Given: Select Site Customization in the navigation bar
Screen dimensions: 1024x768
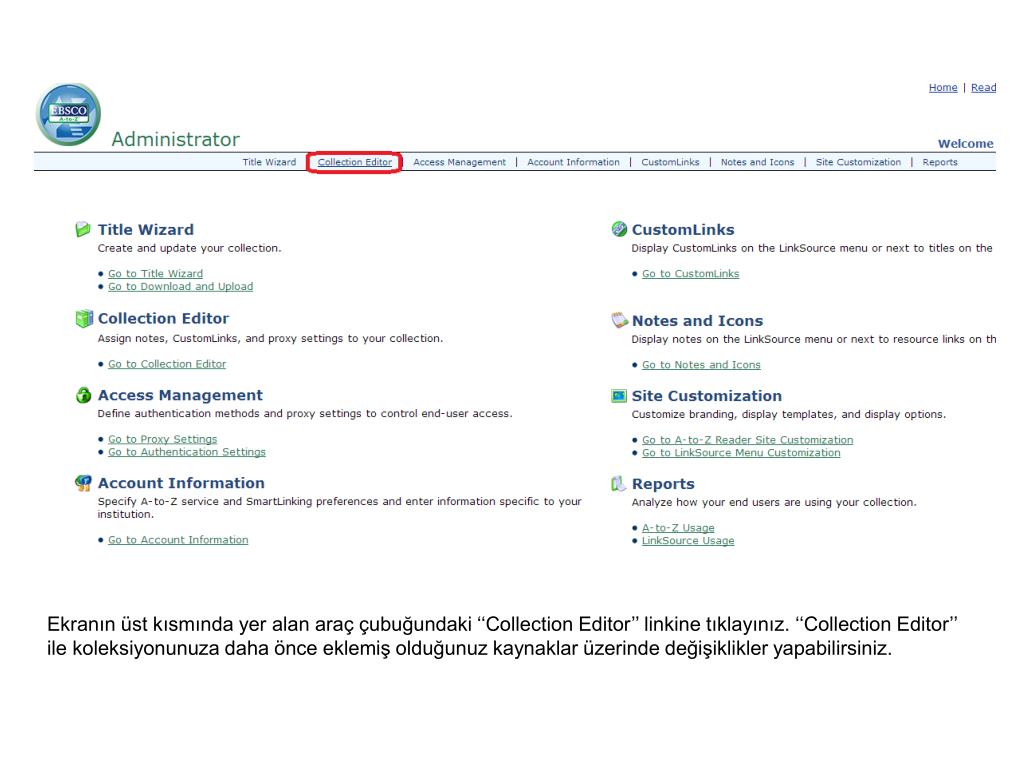Looking at the screenshot, I should (x=858, y=162).
